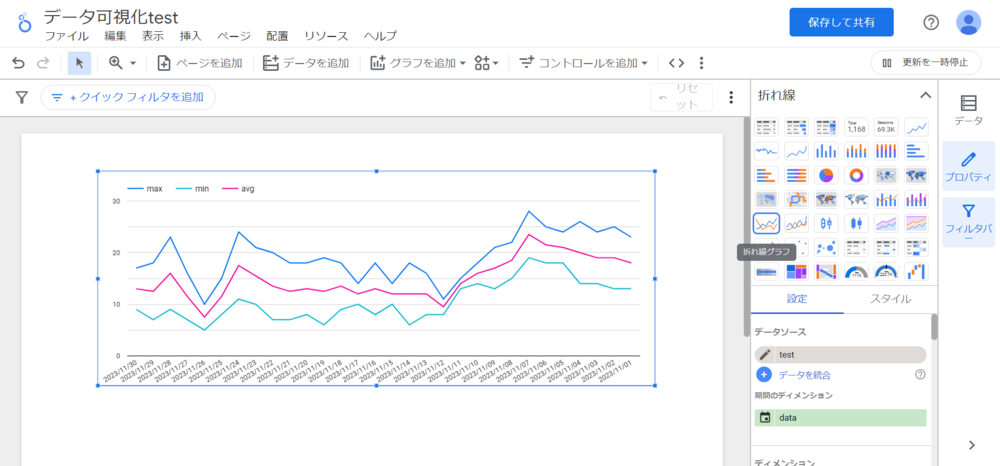1000x466 pixels.
Task: Choose the bubble chart type icon
Action: [827, 247]
